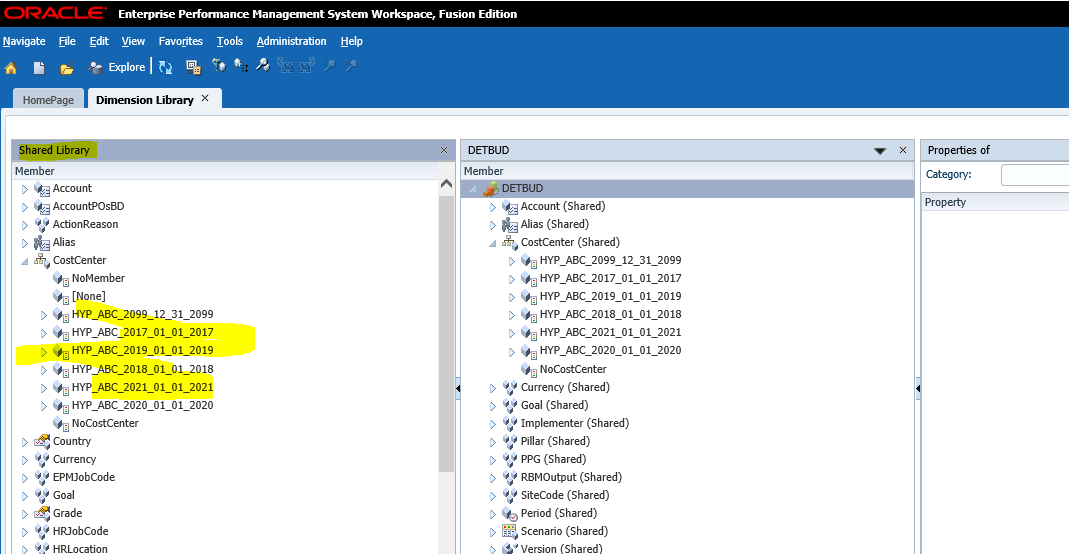Click the Country dimension icon
Screen dimensions: 1069x554
(x=42, y=441)
